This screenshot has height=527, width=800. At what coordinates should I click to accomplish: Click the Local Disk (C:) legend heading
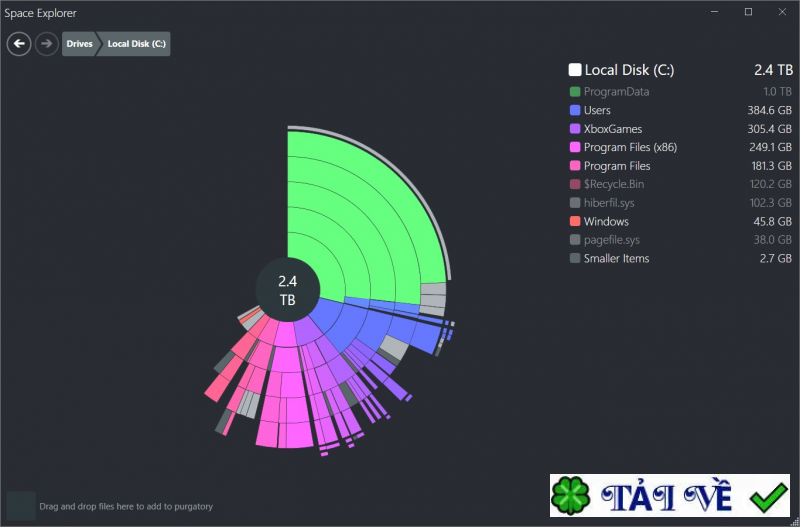click(629, 70)
